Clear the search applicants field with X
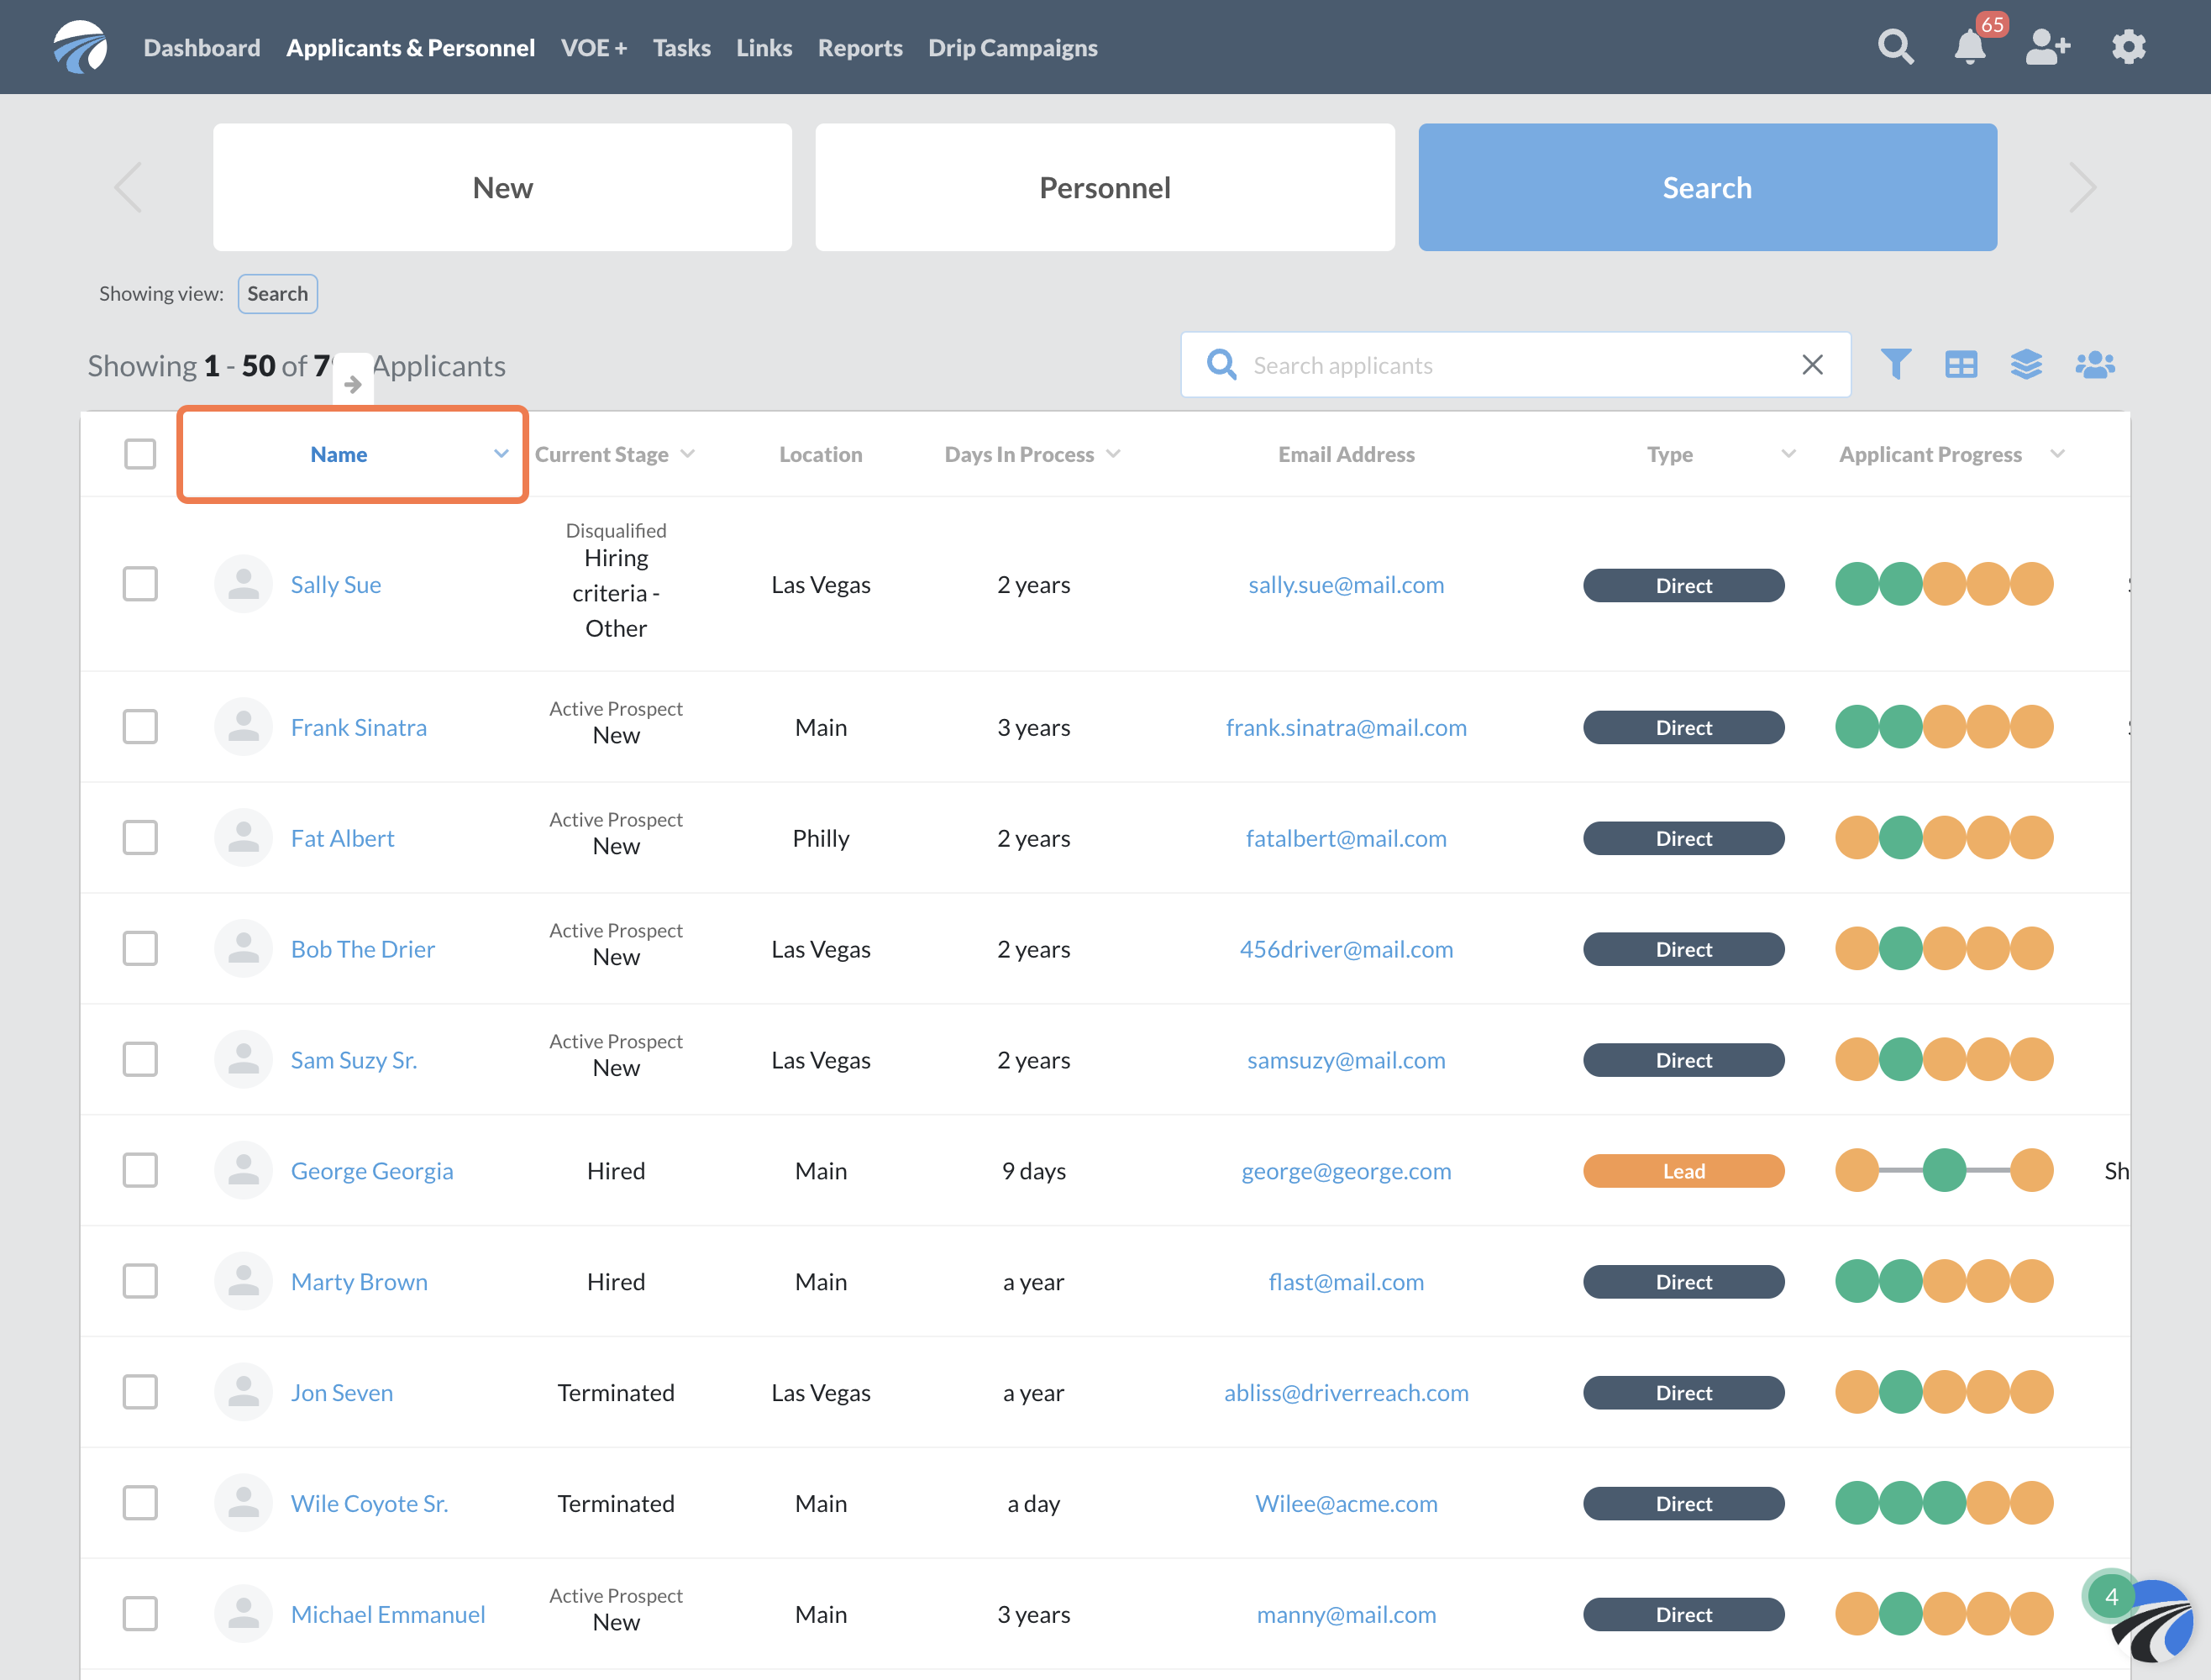This screenshot has width=2211, height=1680. point(1812,365)
